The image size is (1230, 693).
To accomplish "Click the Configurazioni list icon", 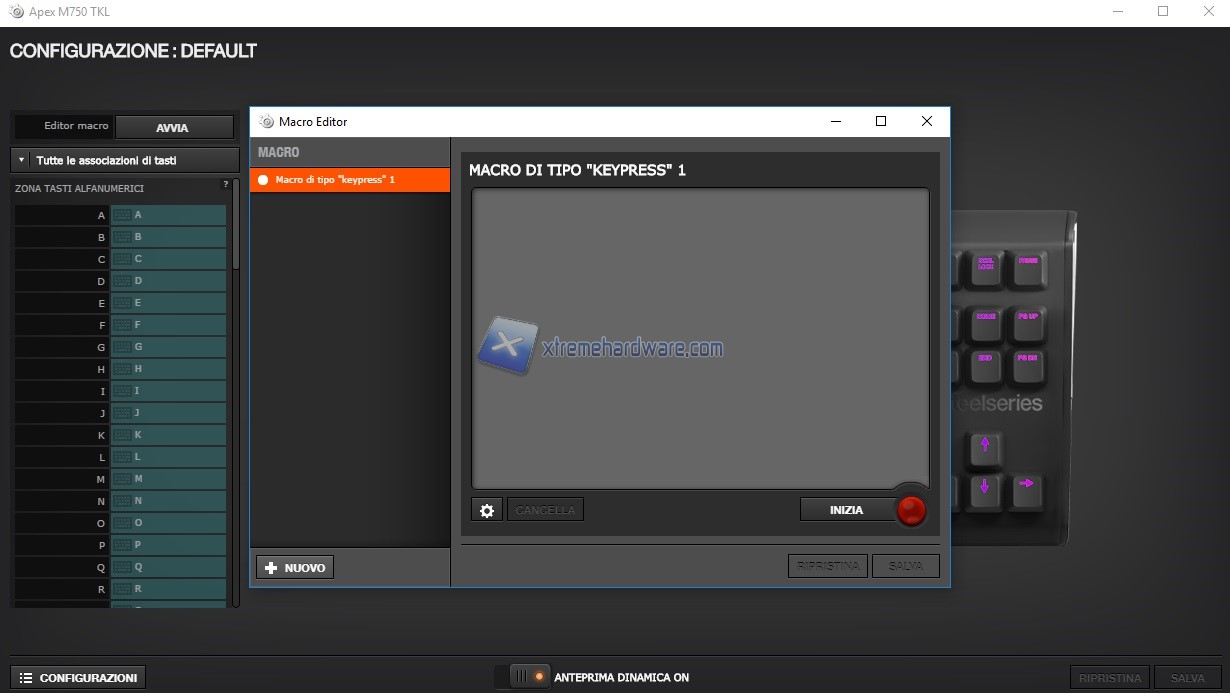I will 26,678.
